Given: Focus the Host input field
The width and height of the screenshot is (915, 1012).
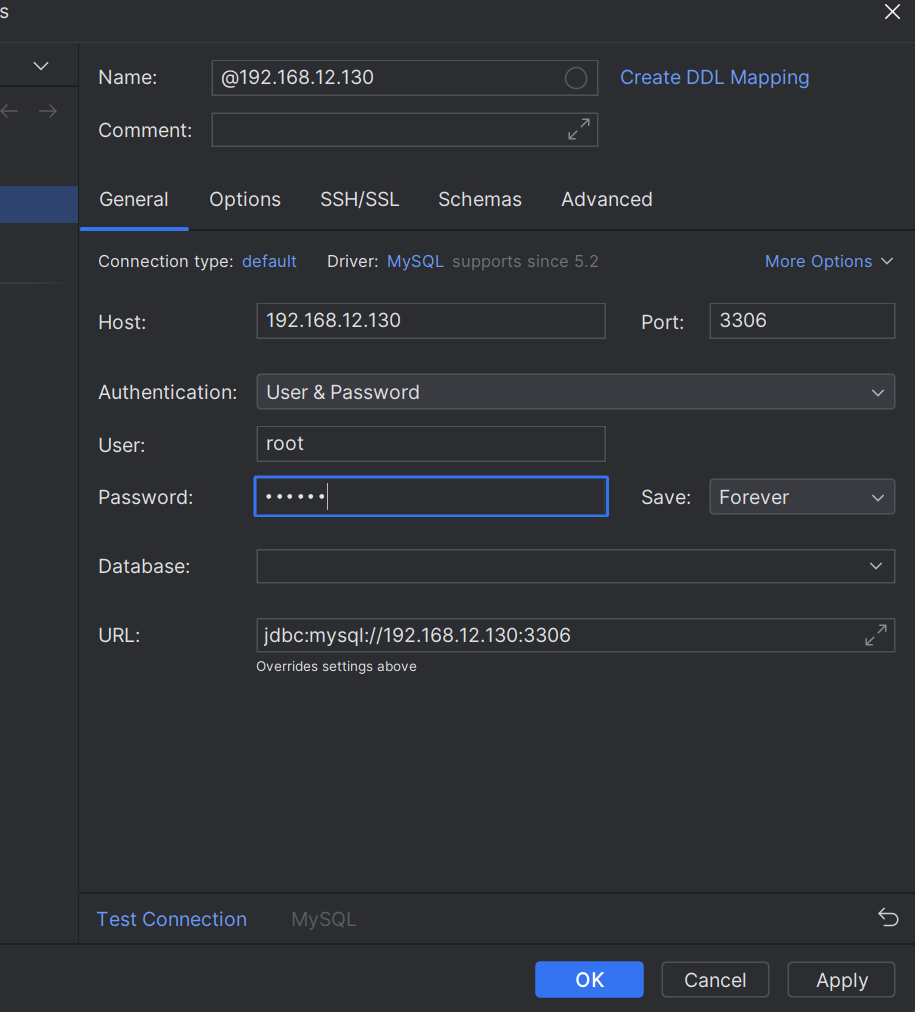Looking at the screenshot, I should click(x=431, y=321).
